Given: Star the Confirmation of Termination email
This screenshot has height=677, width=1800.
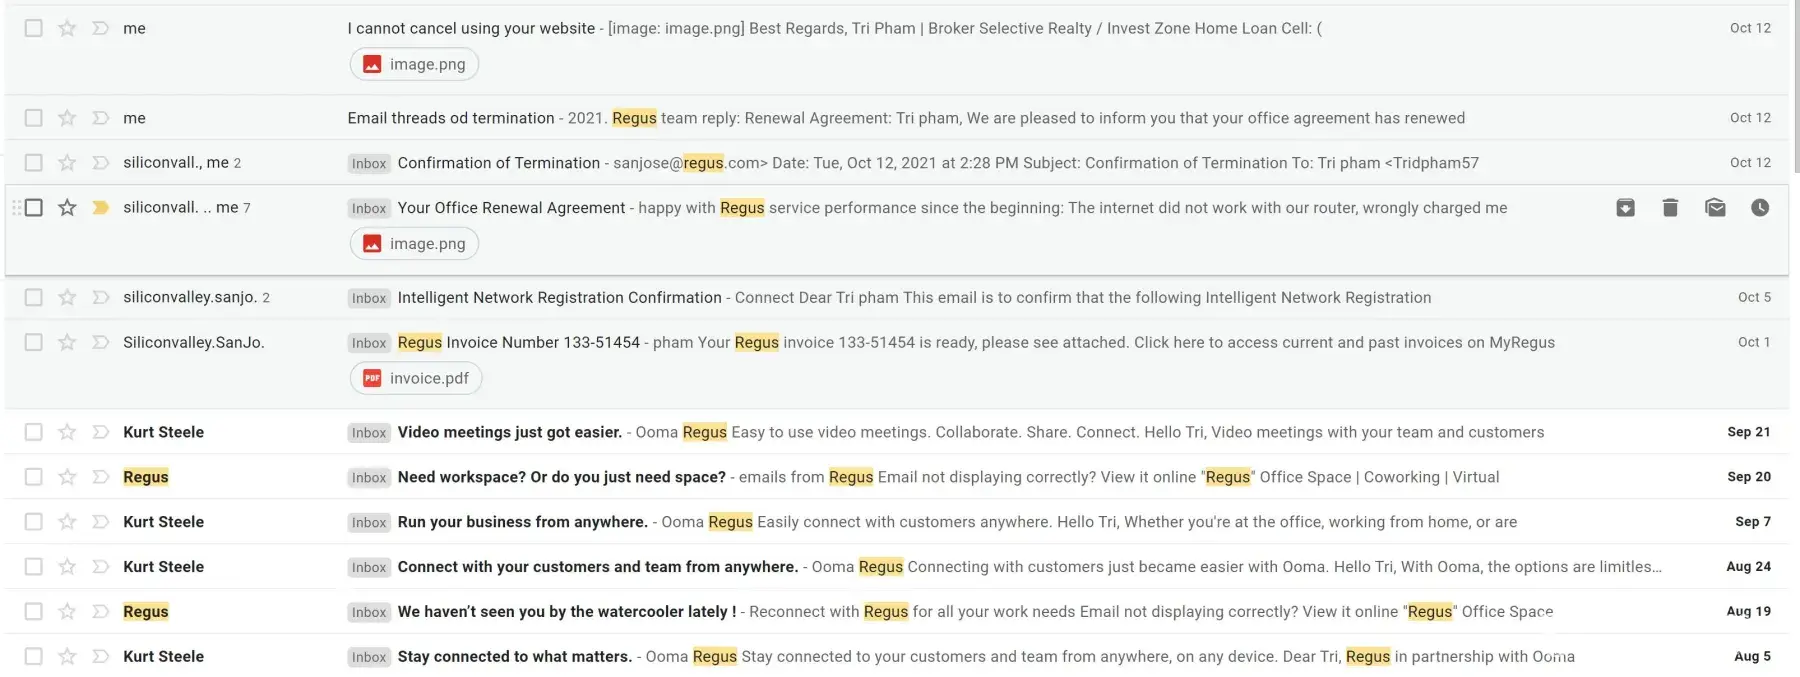Looking at the screenshot, I should tap(67, 163).
